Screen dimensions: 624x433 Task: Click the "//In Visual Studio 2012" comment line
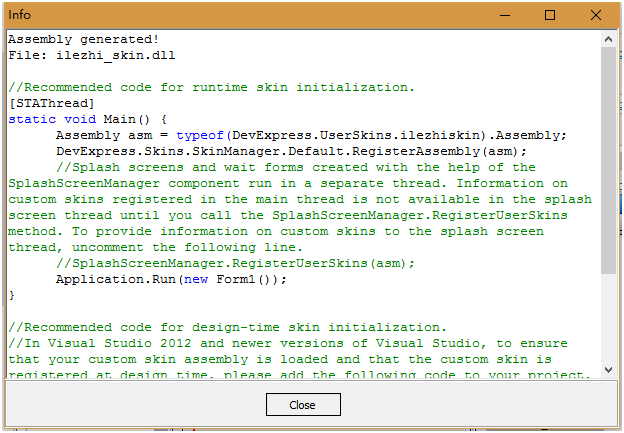coord(288,343)
